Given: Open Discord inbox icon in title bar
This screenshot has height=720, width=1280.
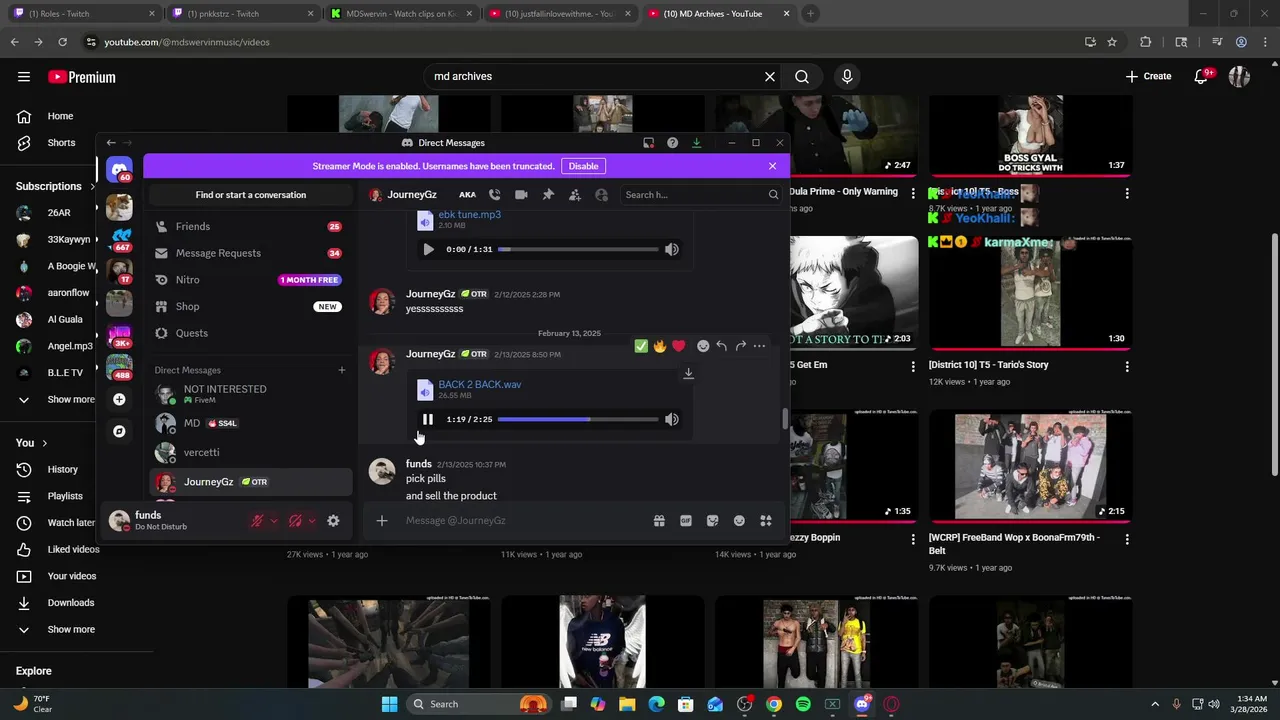Looking at the screenshot, I should pyautogui.click(x=648, y=143).
